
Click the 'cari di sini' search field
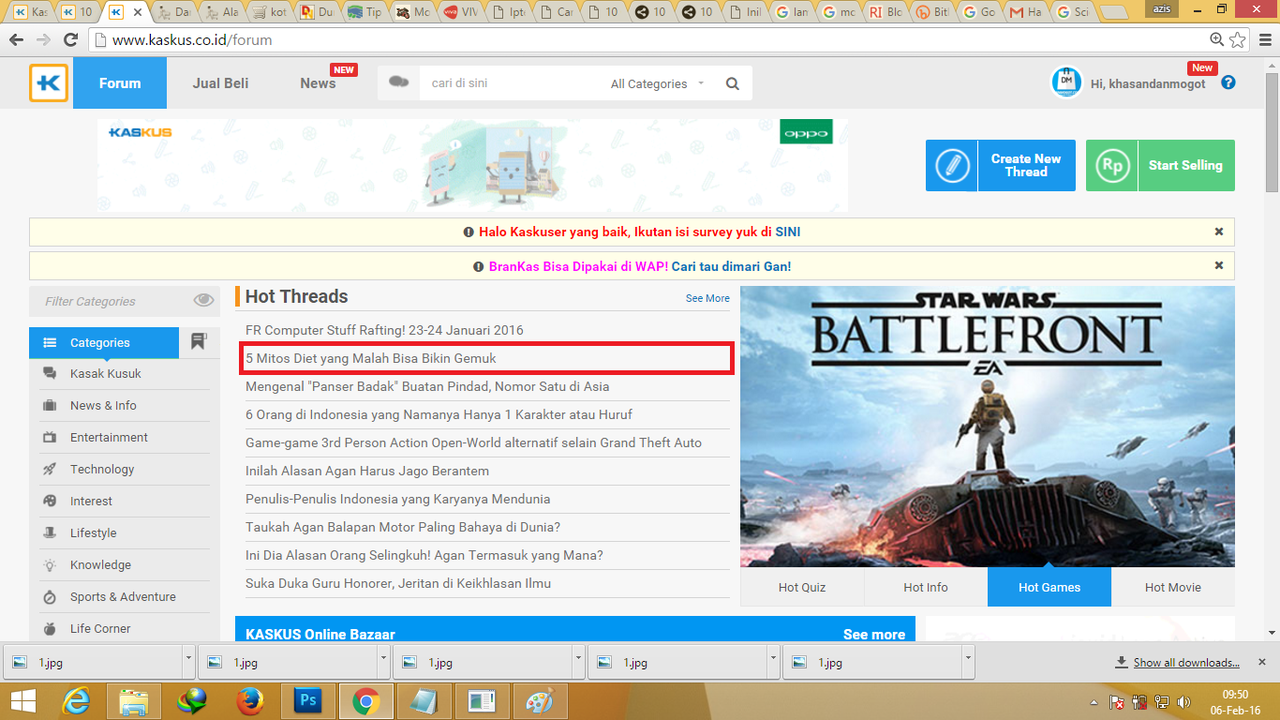(510, 83)
